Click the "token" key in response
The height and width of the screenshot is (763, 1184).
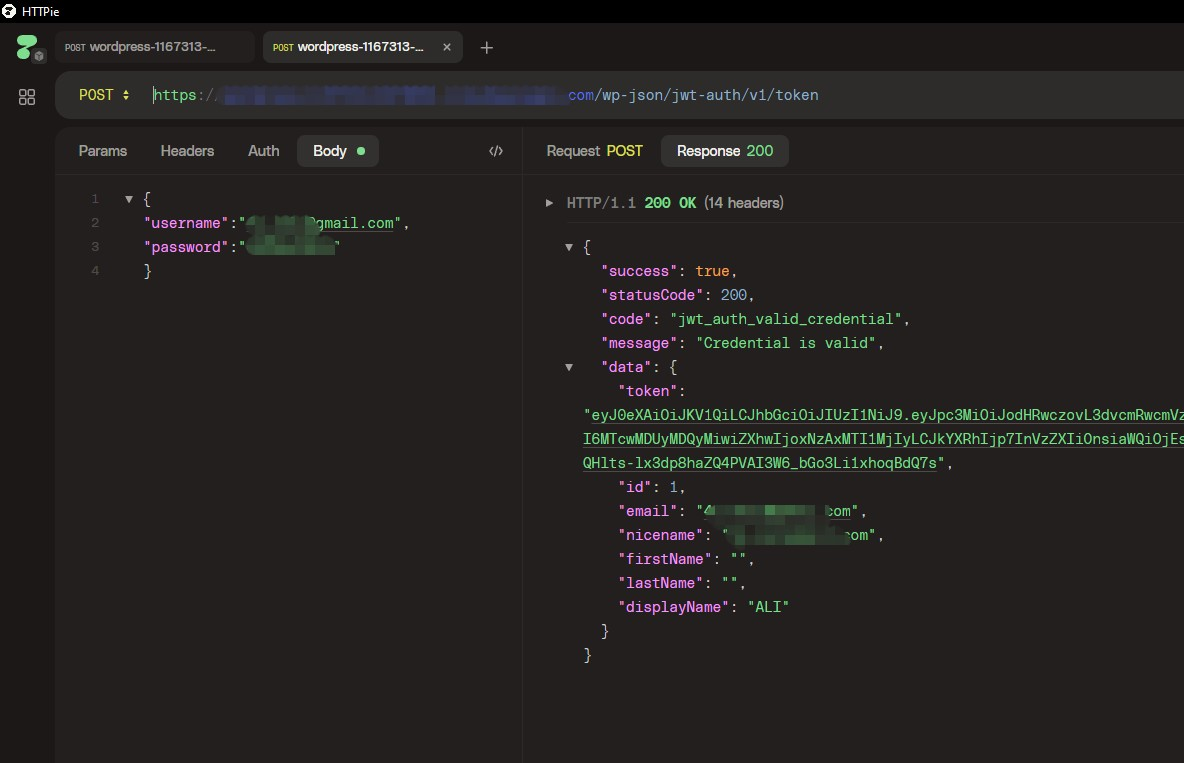[x=648, y=391]
